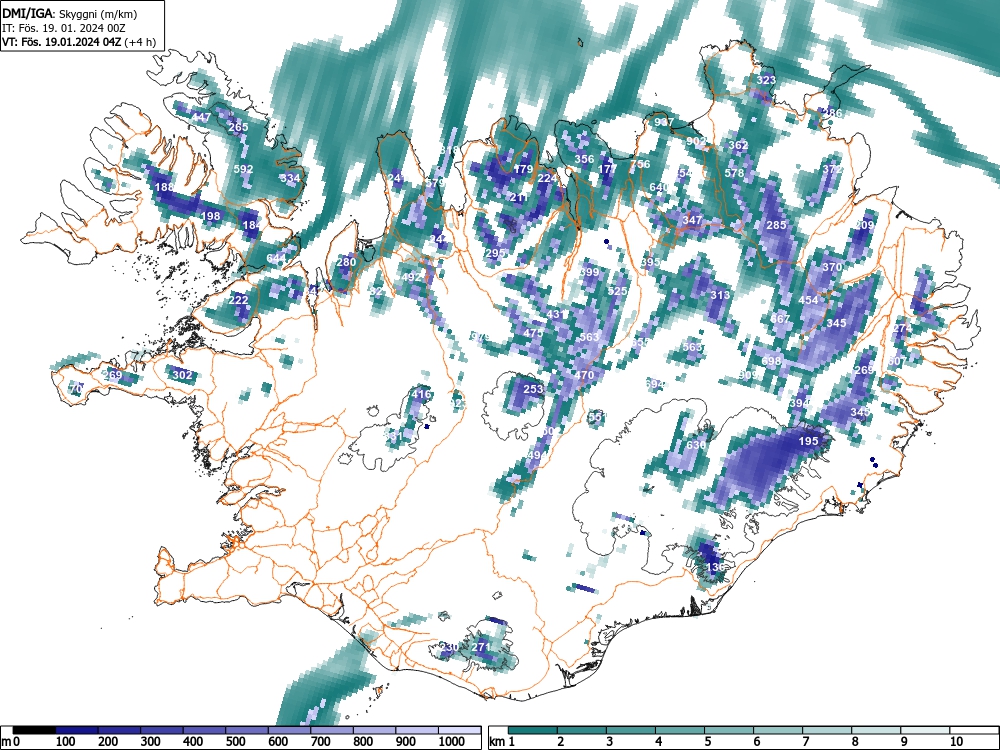Click the visibility value 630
The width and height of the screenshot is (1000, 750).
[x=696, y=445]
